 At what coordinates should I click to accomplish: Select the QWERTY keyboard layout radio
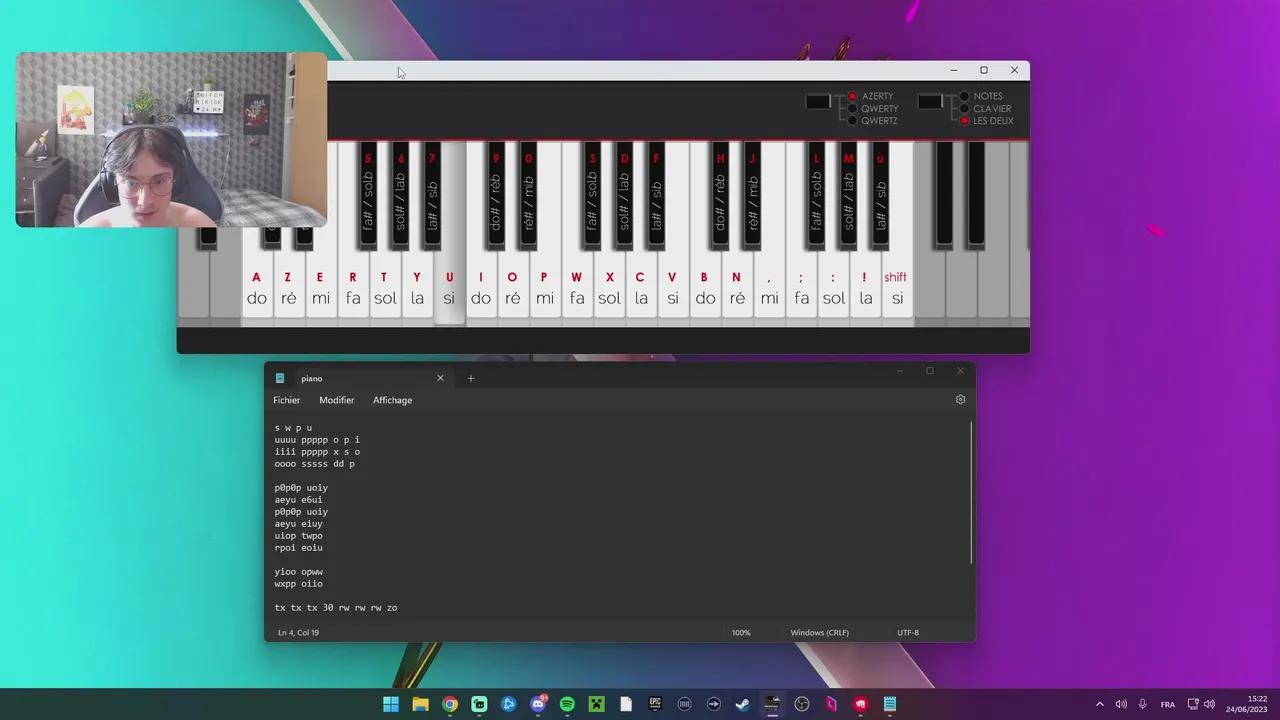853,109
